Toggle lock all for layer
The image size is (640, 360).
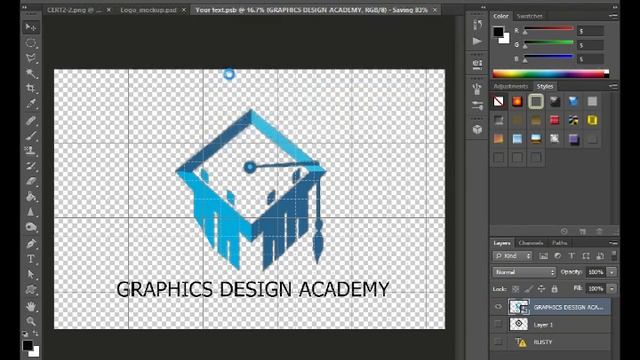tap(554, 289)
